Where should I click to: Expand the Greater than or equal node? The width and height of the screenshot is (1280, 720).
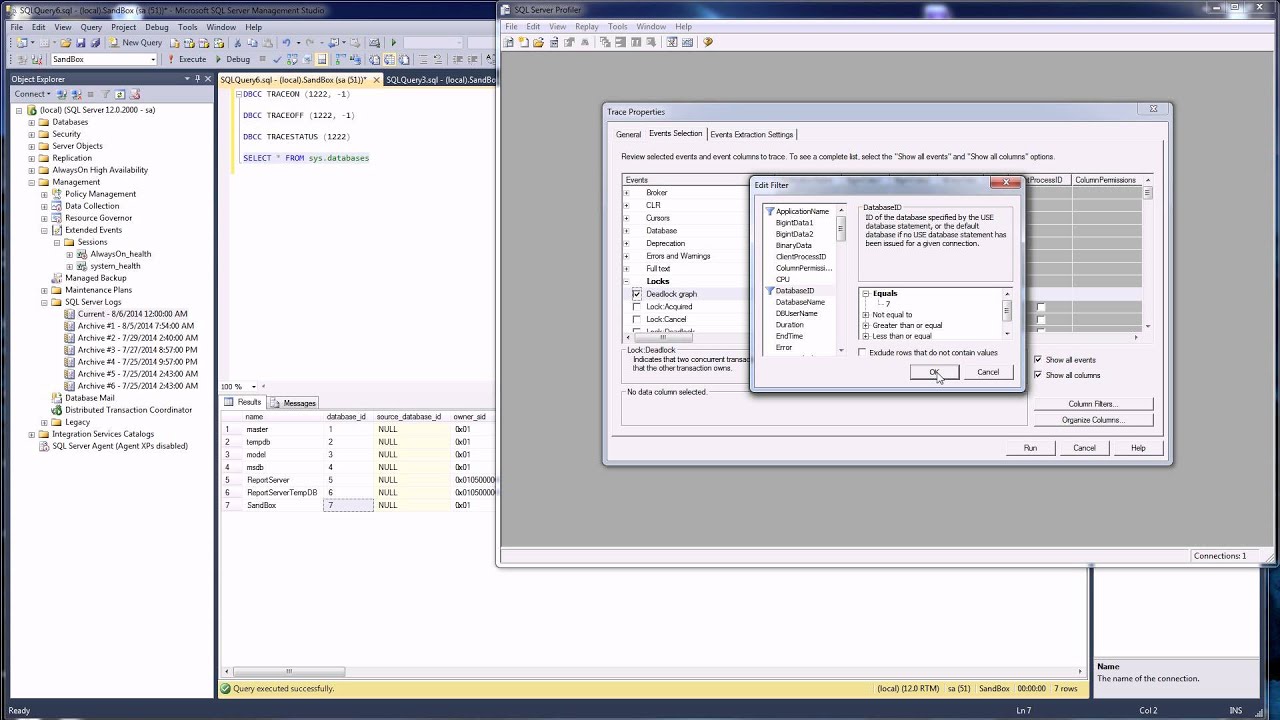tap(865, 326)
